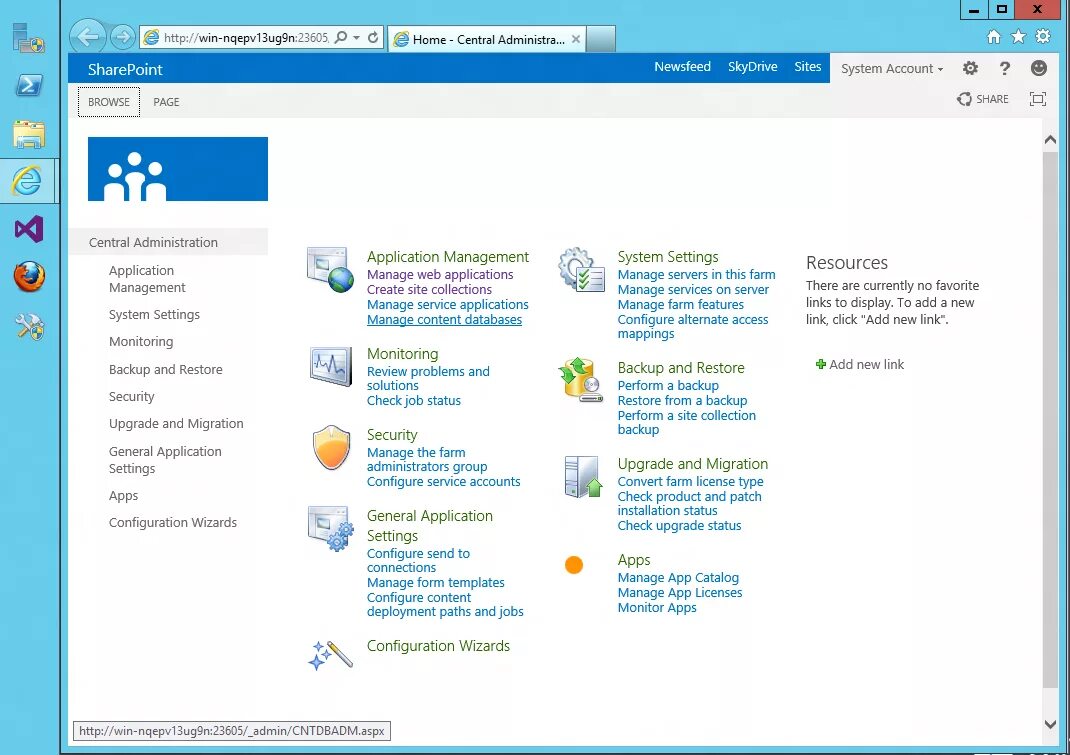Select Upgrade and Migration in left navigation
Viewport: 1070px width, 755px height.
pyautogui.click(x=176, y=423)
